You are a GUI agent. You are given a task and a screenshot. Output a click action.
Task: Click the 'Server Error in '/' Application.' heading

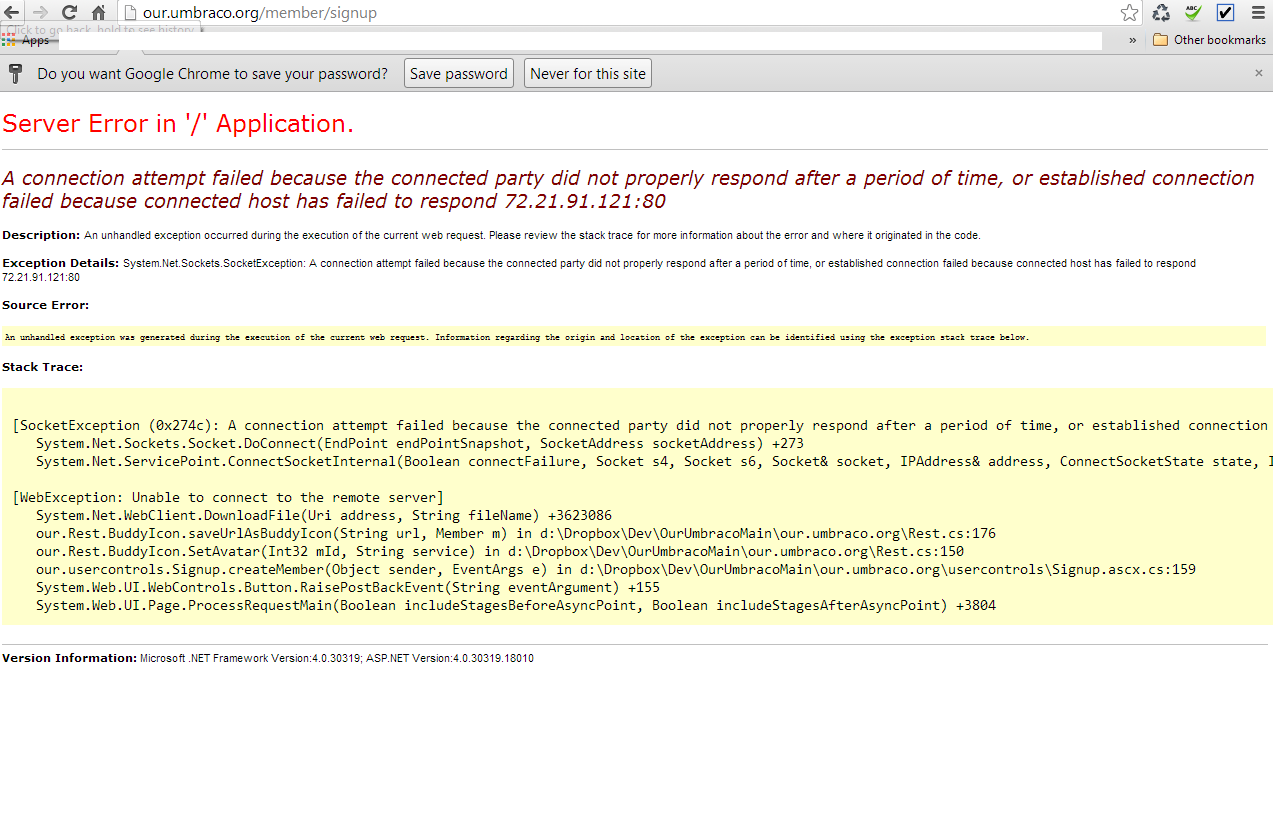[x=178, y=124]
